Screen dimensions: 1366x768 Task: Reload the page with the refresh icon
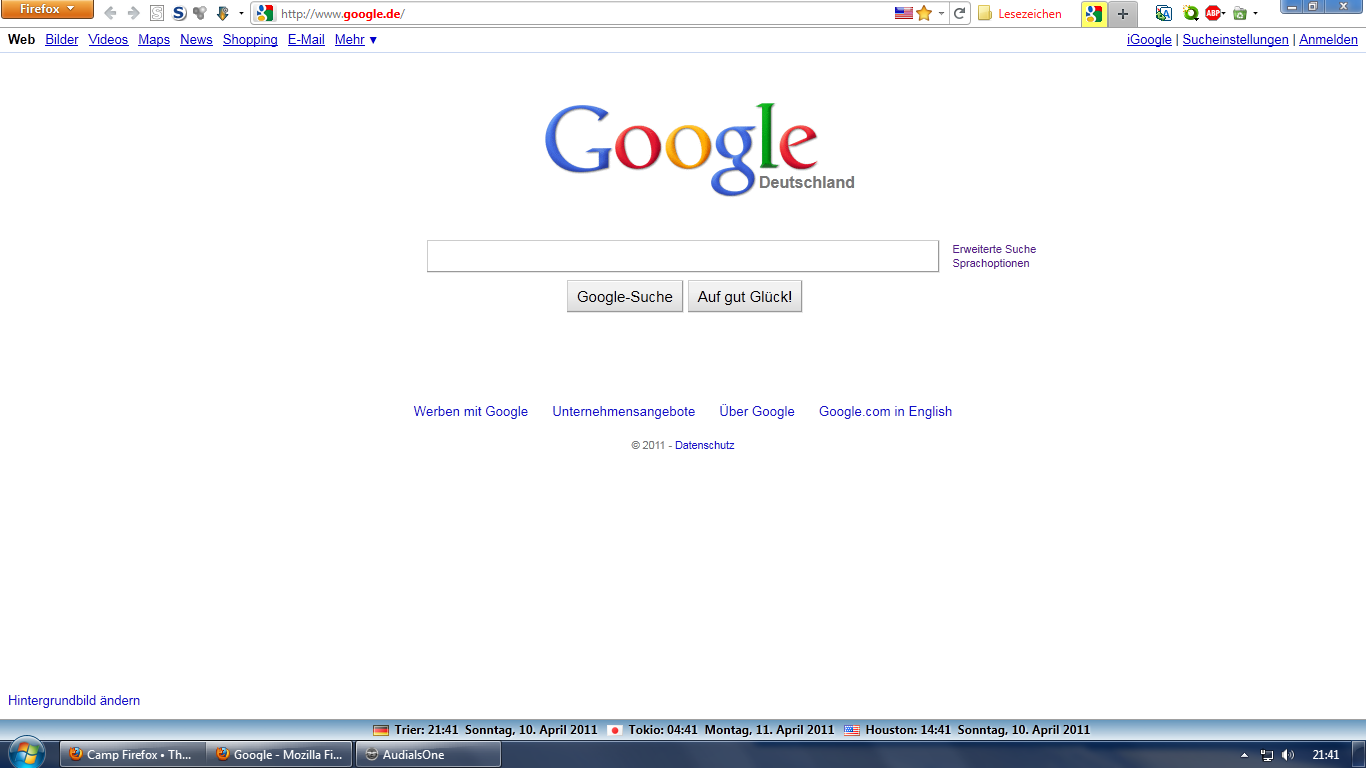tap(960, 14)
